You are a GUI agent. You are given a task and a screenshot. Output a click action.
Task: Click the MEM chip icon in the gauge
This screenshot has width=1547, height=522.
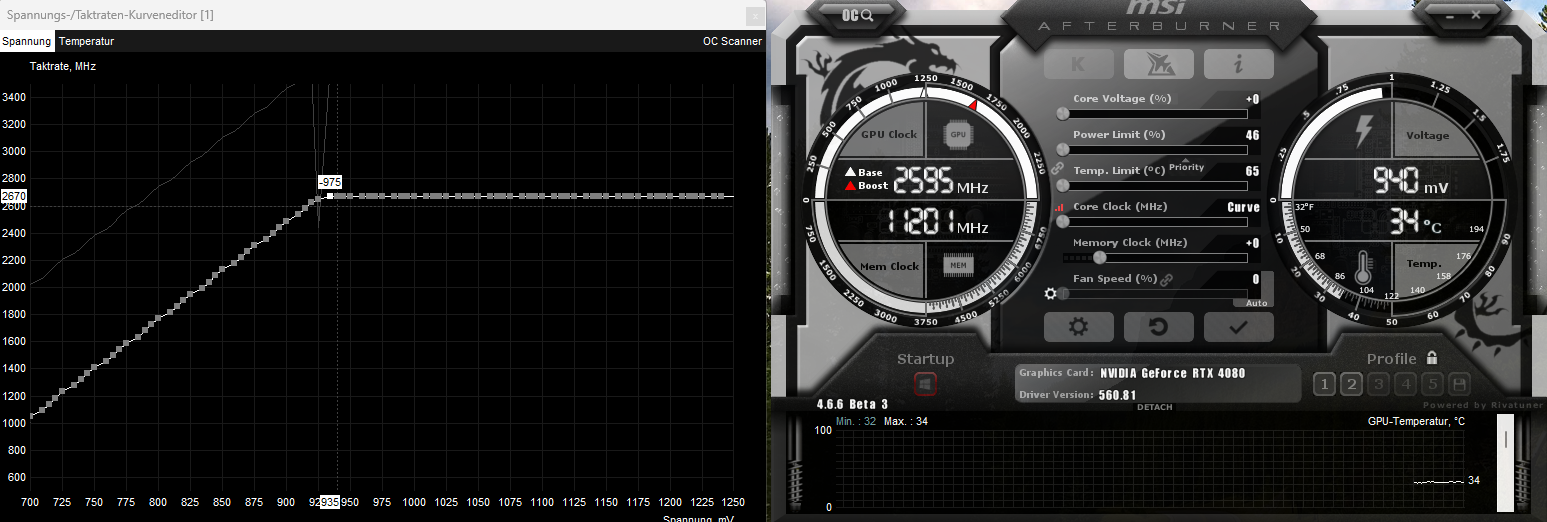point(958,265)
